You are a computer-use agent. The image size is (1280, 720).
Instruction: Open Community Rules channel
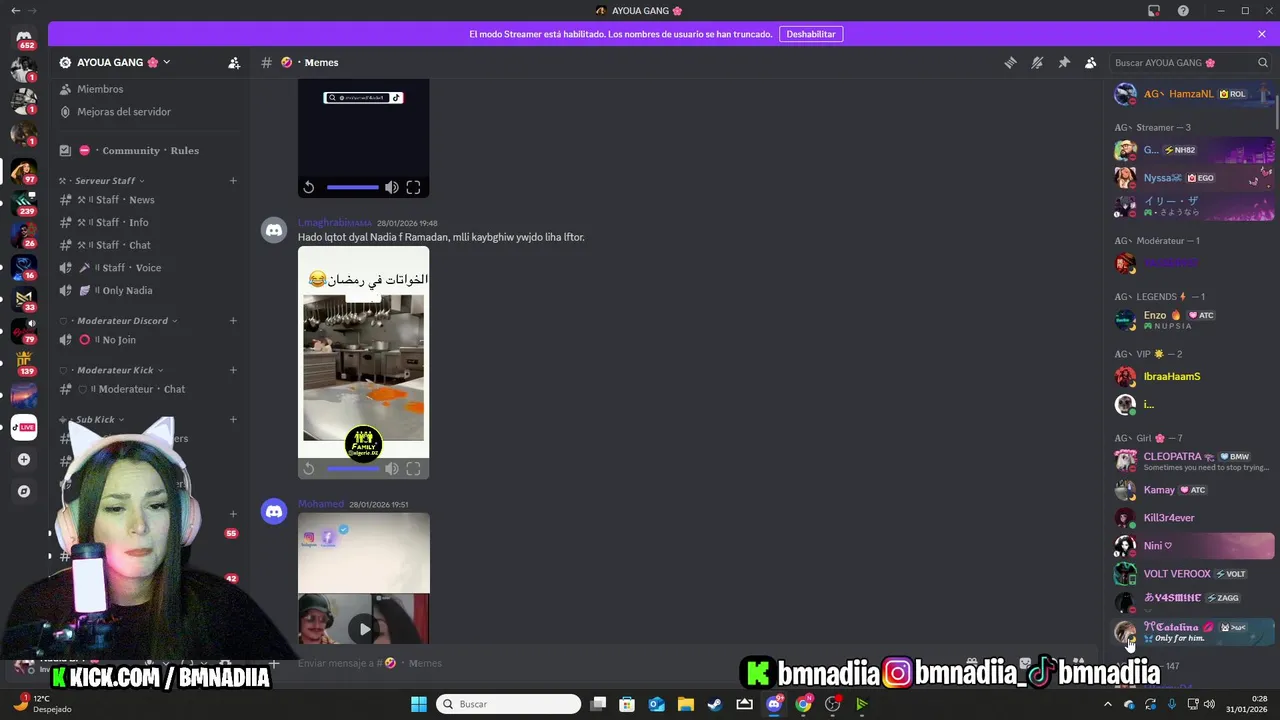coord(148,151)
